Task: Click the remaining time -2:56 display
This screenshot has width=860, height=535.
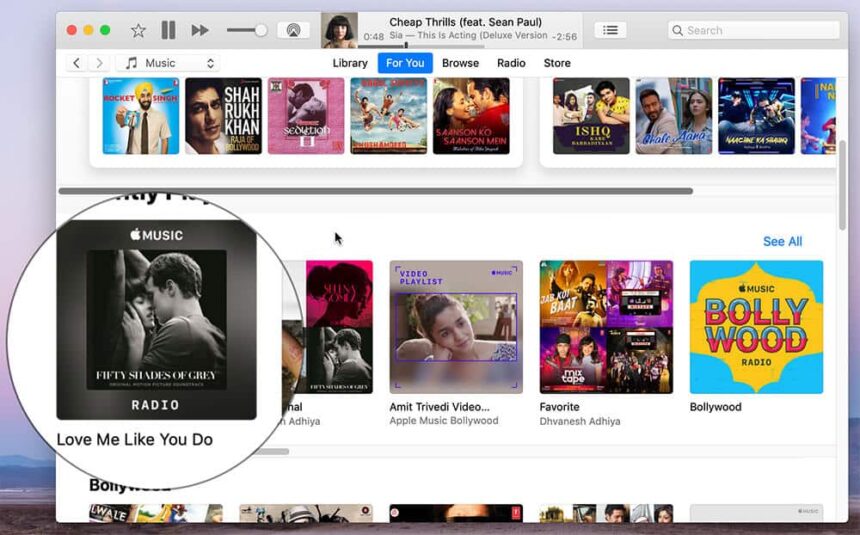Action: pos(563,37)
